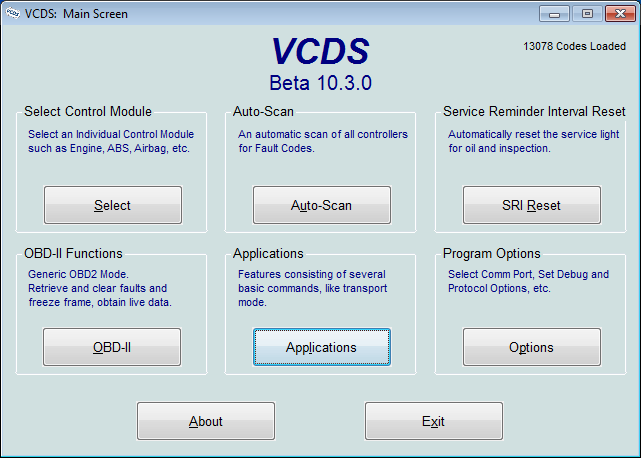The image size is (641, 458).
Task: Open program Options
Action: tap(531, 347)
